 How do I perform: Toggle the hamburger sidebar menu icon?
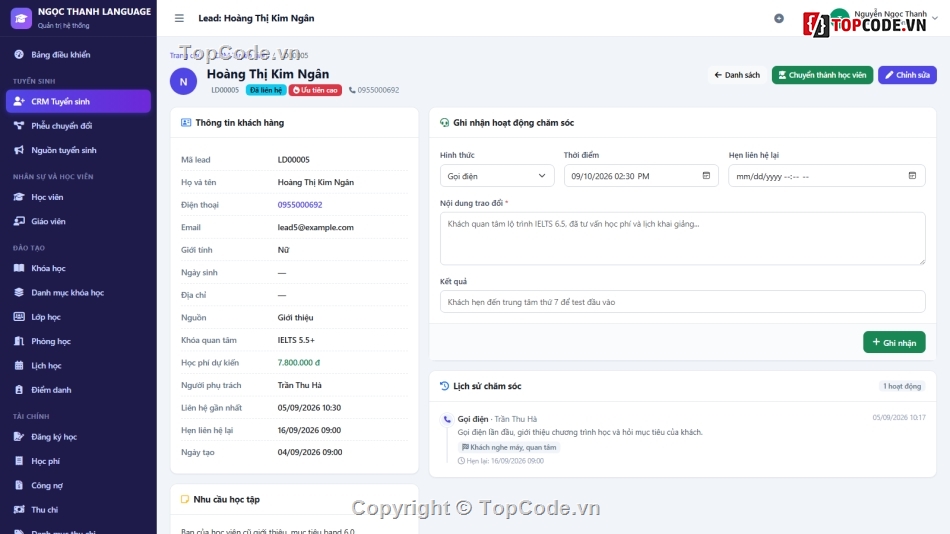tap(179, 18)
